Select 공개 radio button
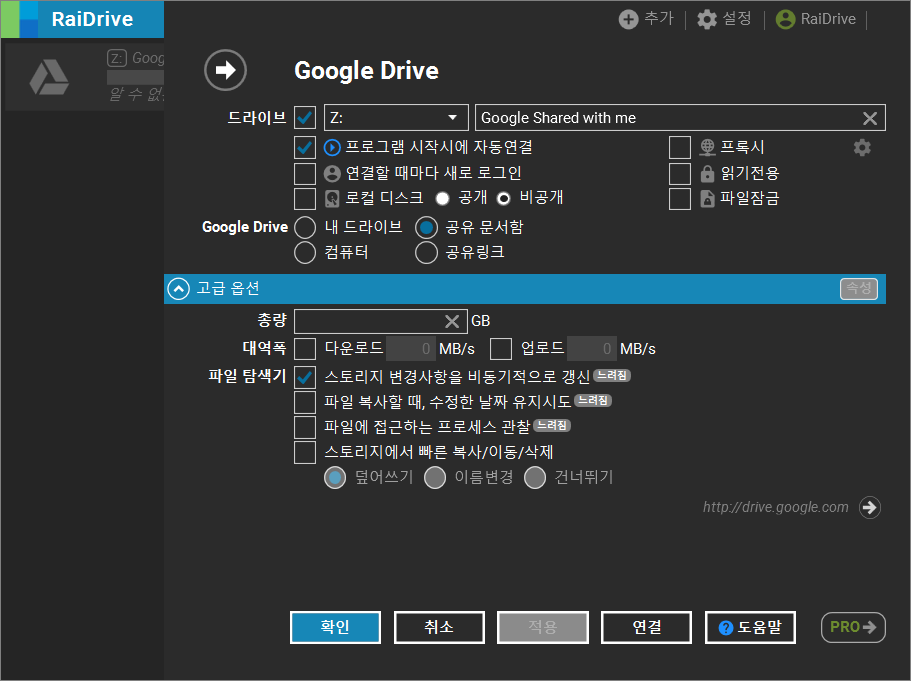The width and height of the screenshot is (911, 681). pyautogui.click(x=443, y=199)
